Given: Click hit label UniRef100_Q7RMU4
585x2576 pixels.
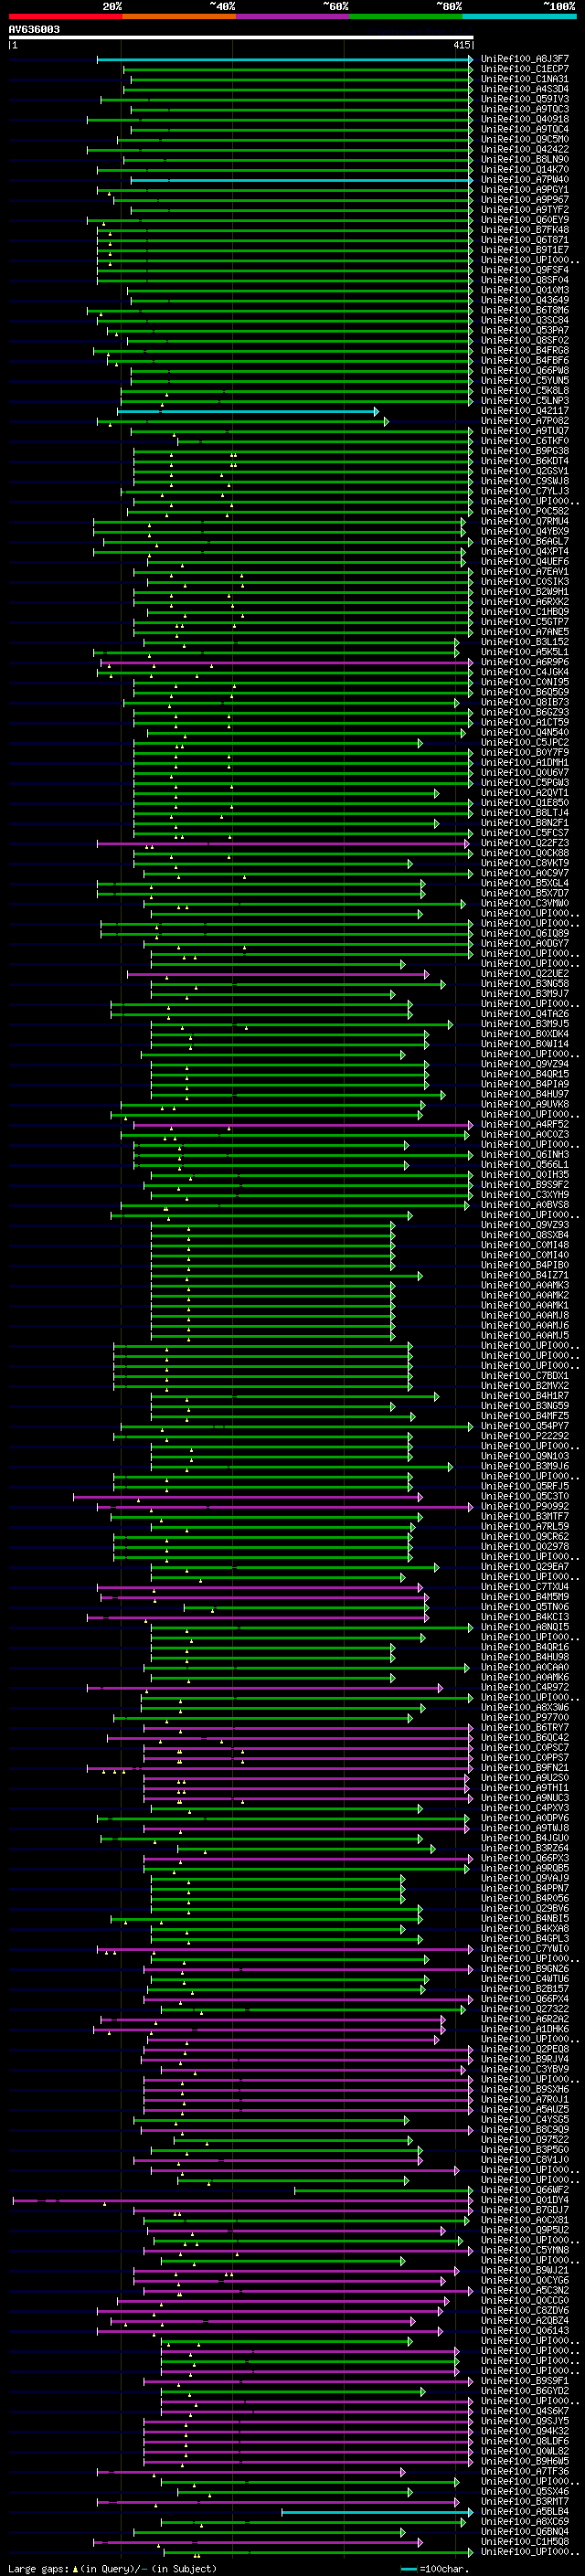Looking at the screenshot, I should [x=525, y=521].
